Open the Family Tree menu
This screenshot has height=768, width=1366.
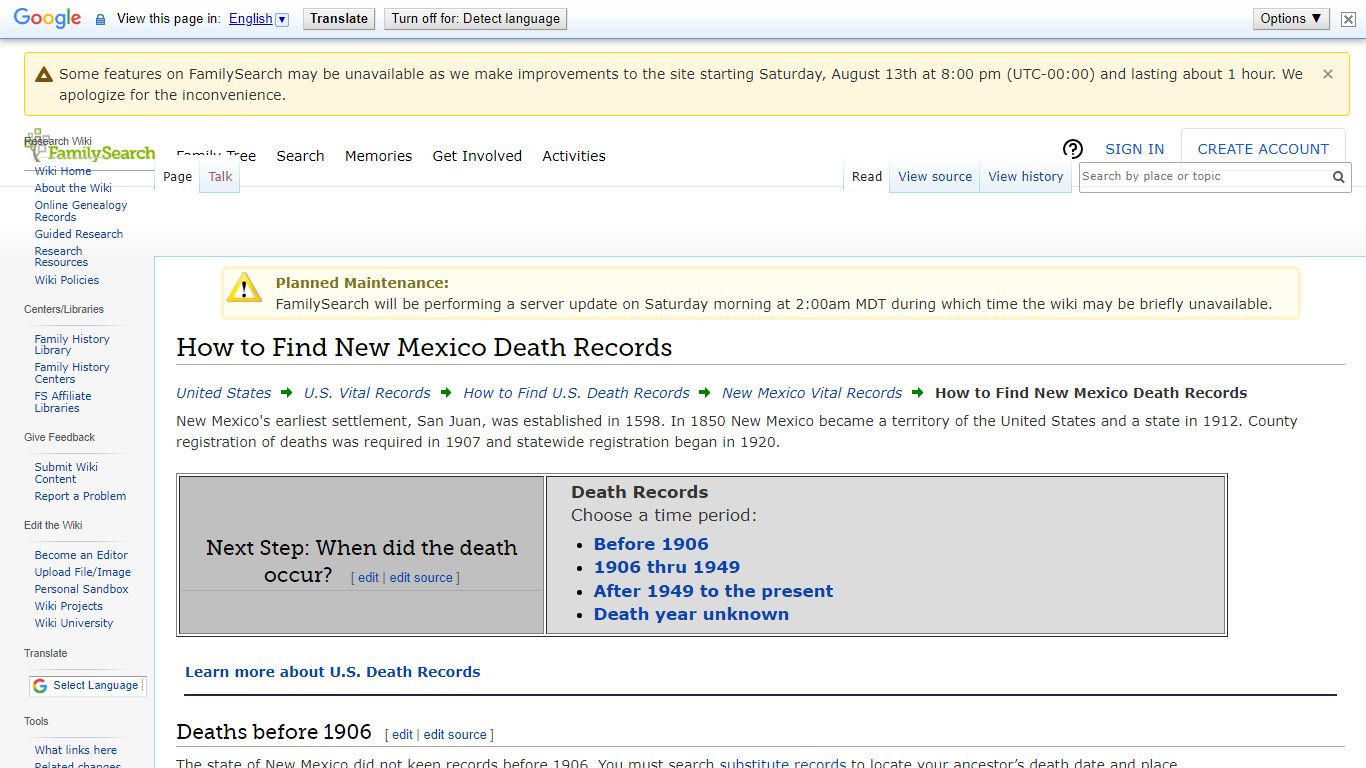(216, 156)
